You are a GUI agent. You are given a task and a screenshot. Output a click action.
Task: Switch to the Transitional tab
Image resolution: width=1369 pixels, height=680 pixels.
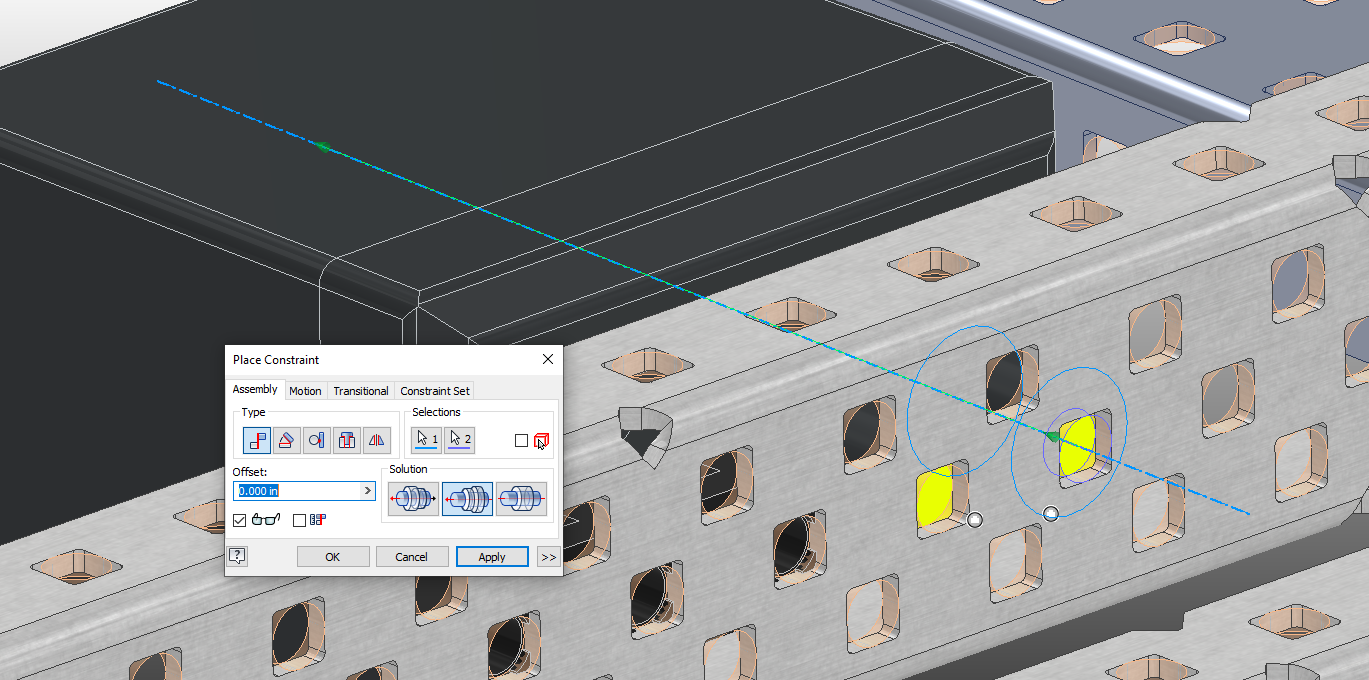361,391
